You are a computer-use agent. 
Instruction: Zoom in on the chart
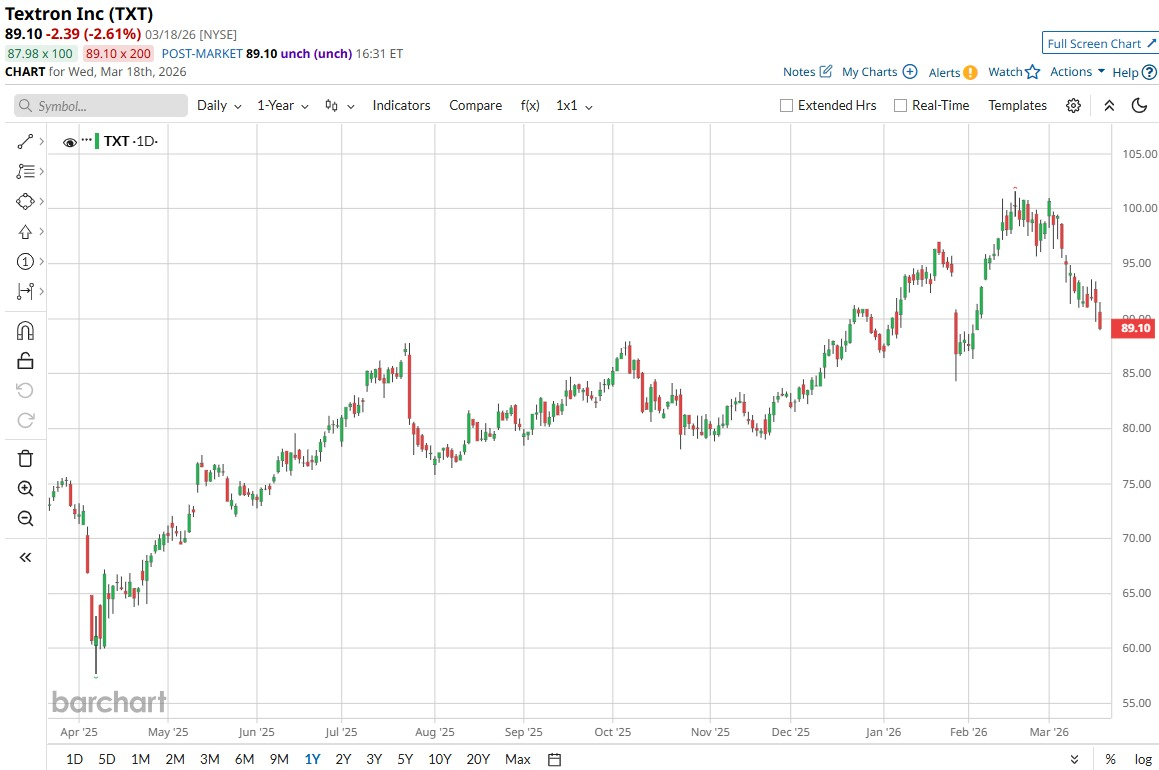pos(25,489)
